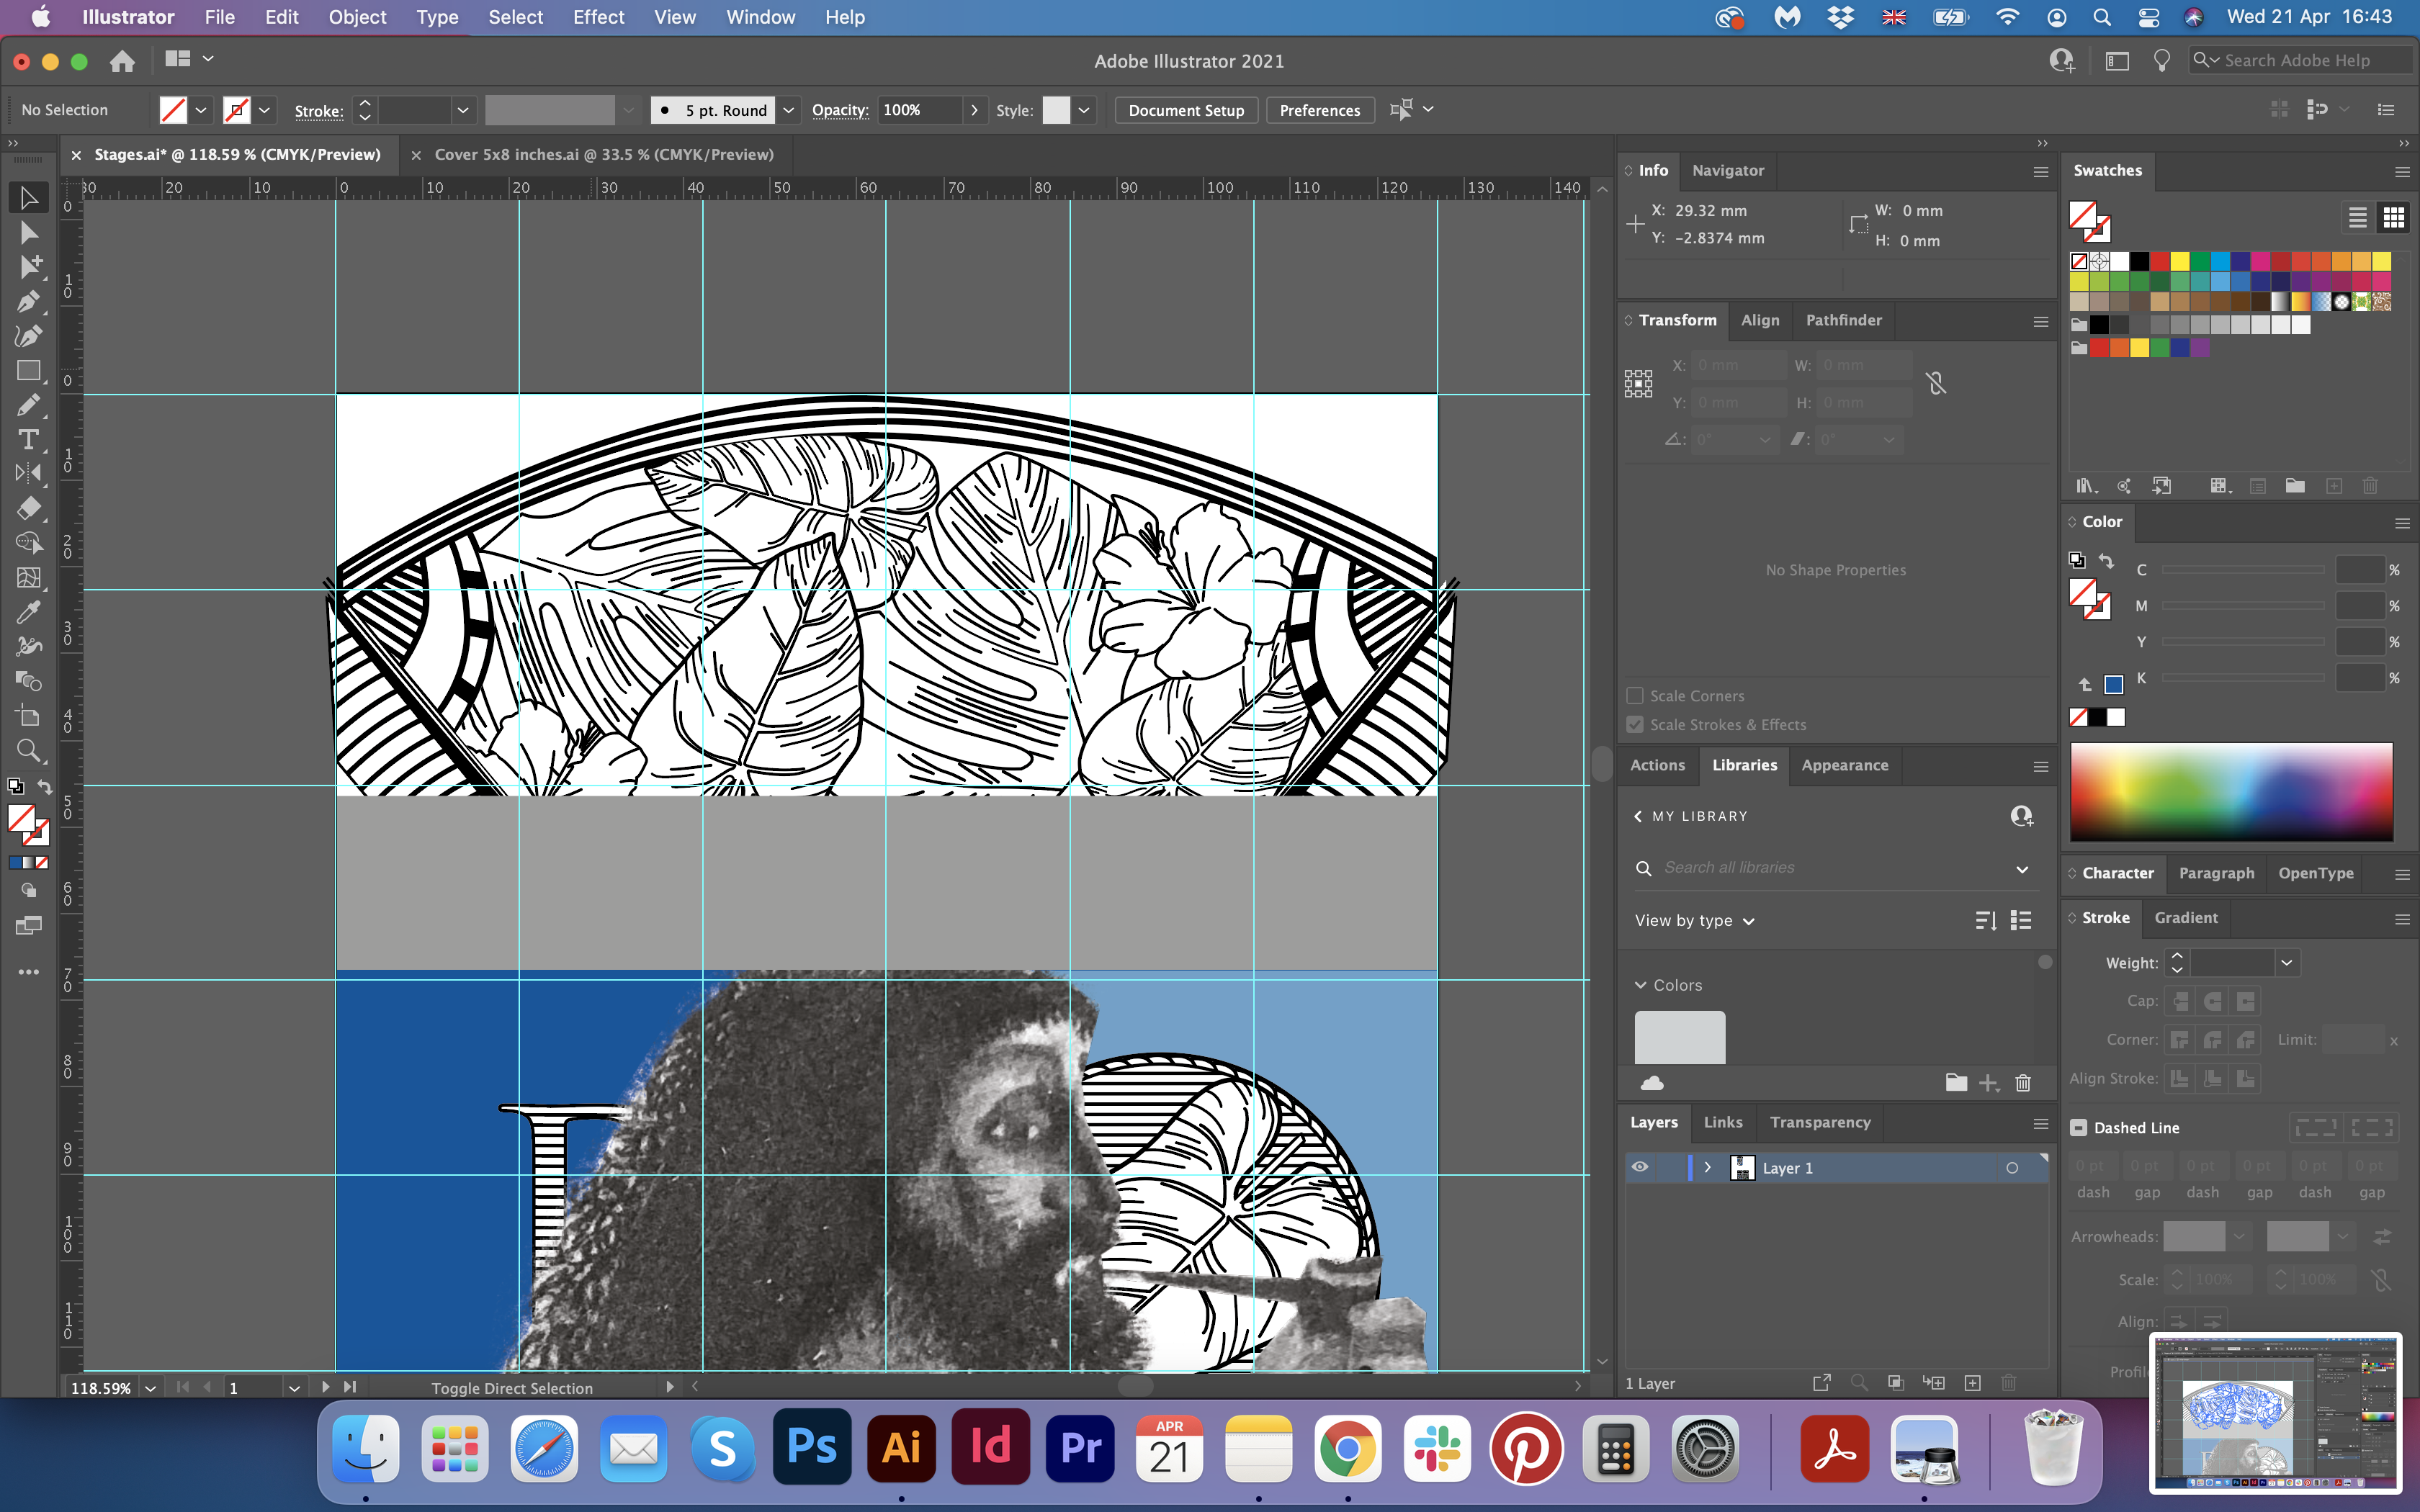Pick the red swatch in the Swatches panel
The image size is (2420, 1512).
point(2160,261)
